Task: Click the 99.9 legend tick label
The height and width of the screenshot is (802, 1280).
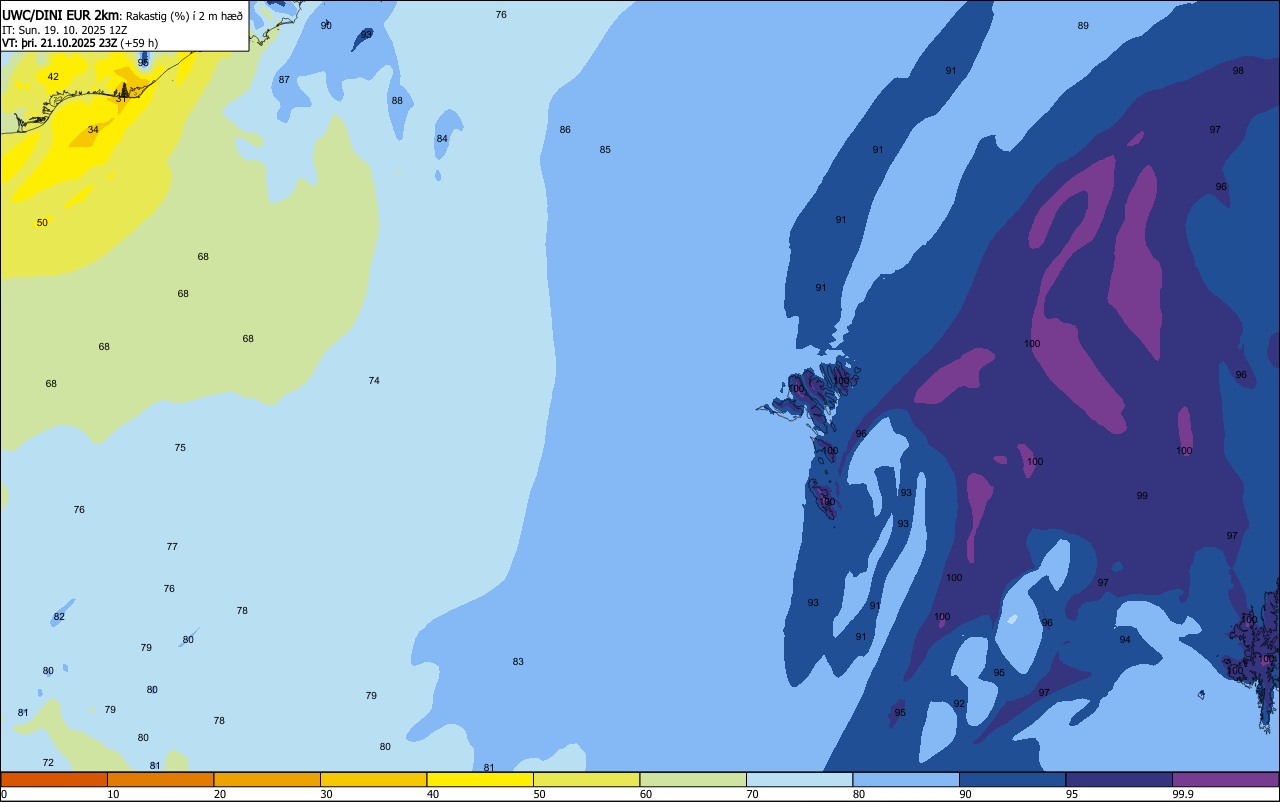Action: pos(1184,794)
